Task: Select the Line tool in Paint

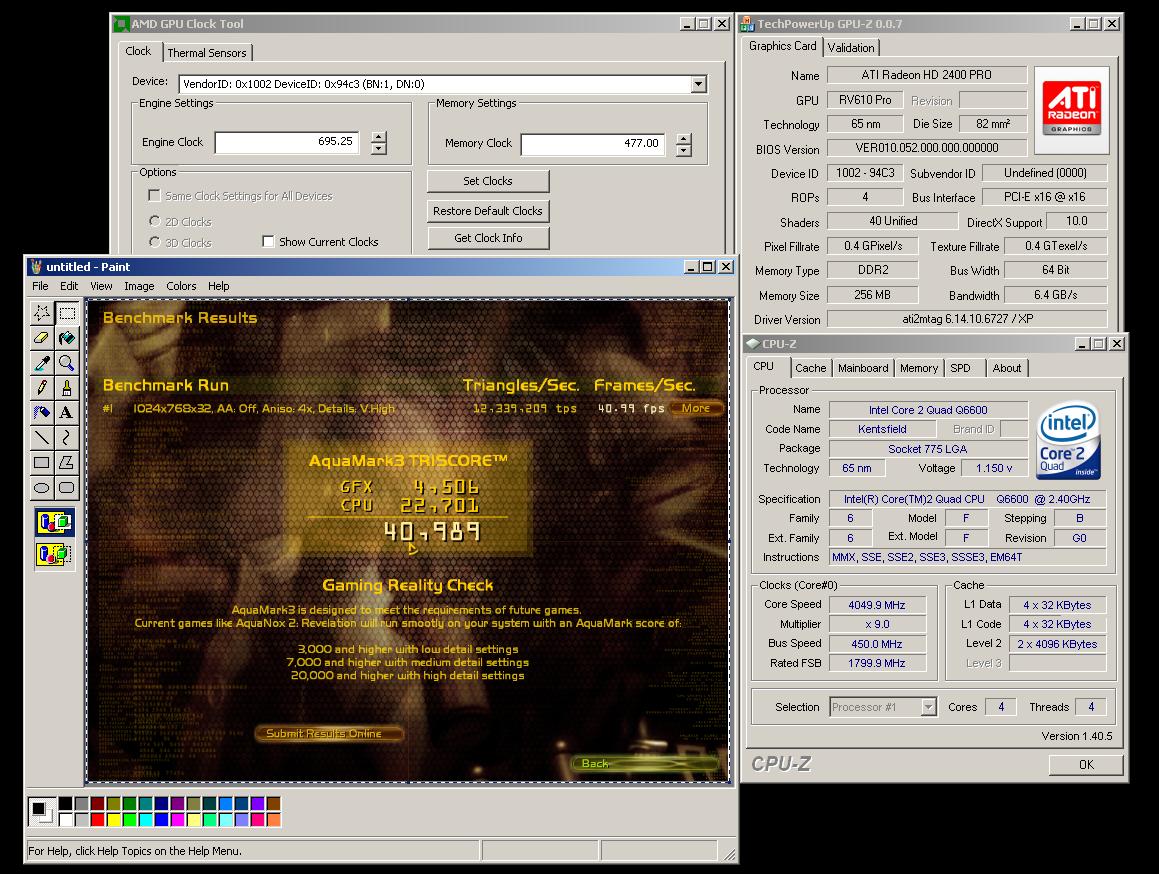Action: click(41, 437)
